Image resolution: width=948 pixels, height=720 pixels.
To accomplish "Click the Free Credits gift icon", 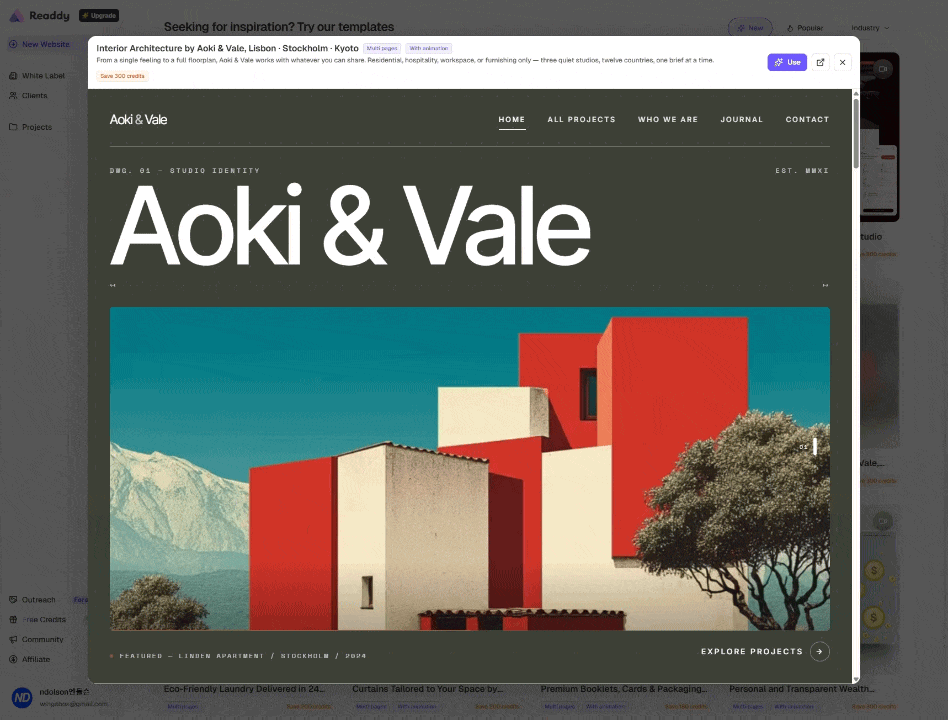I will tap(13, 620).
